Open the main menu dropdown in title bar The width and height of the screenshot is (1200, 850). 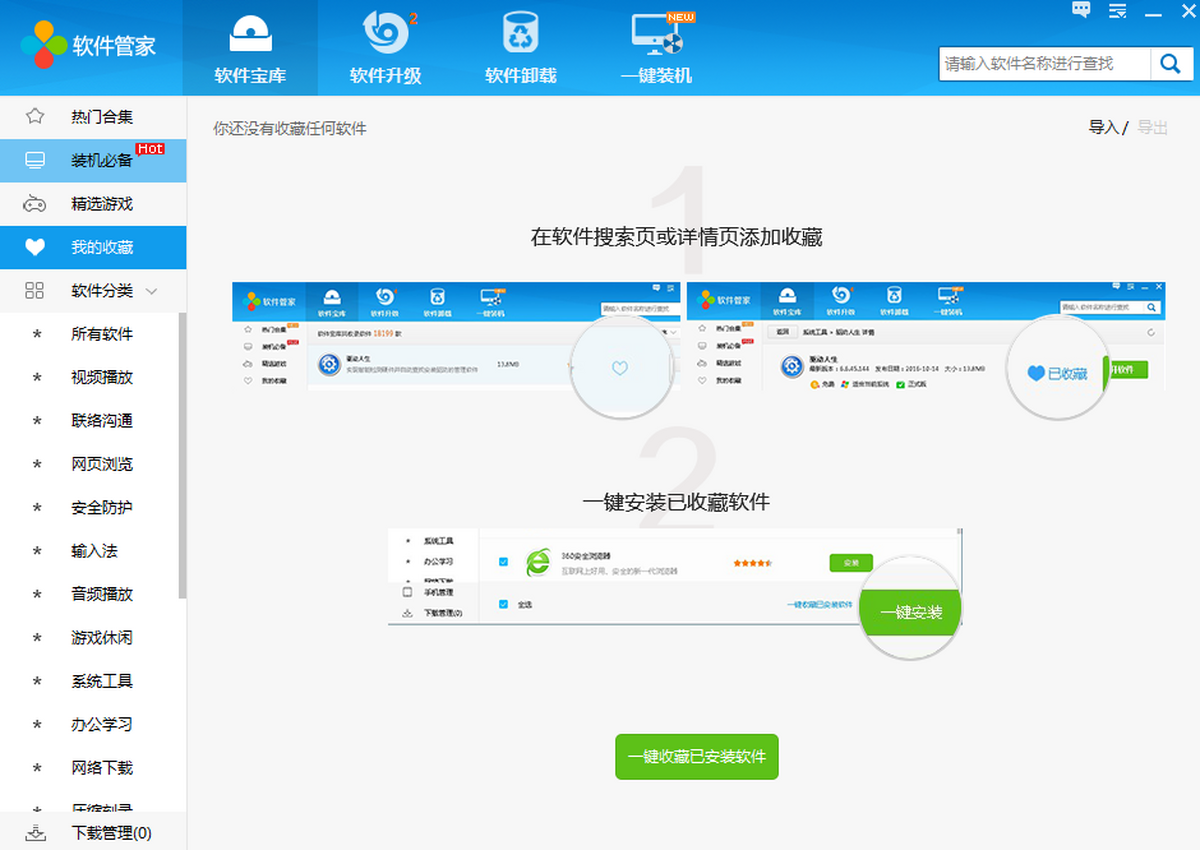pos(1118,11)
